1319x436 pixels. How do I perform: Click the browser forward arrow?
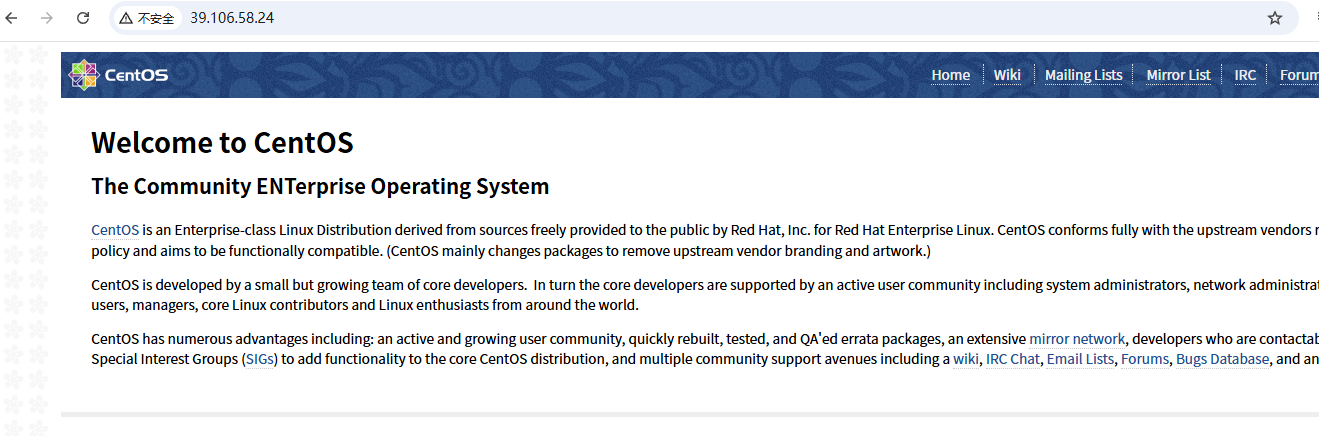(47, 18)
